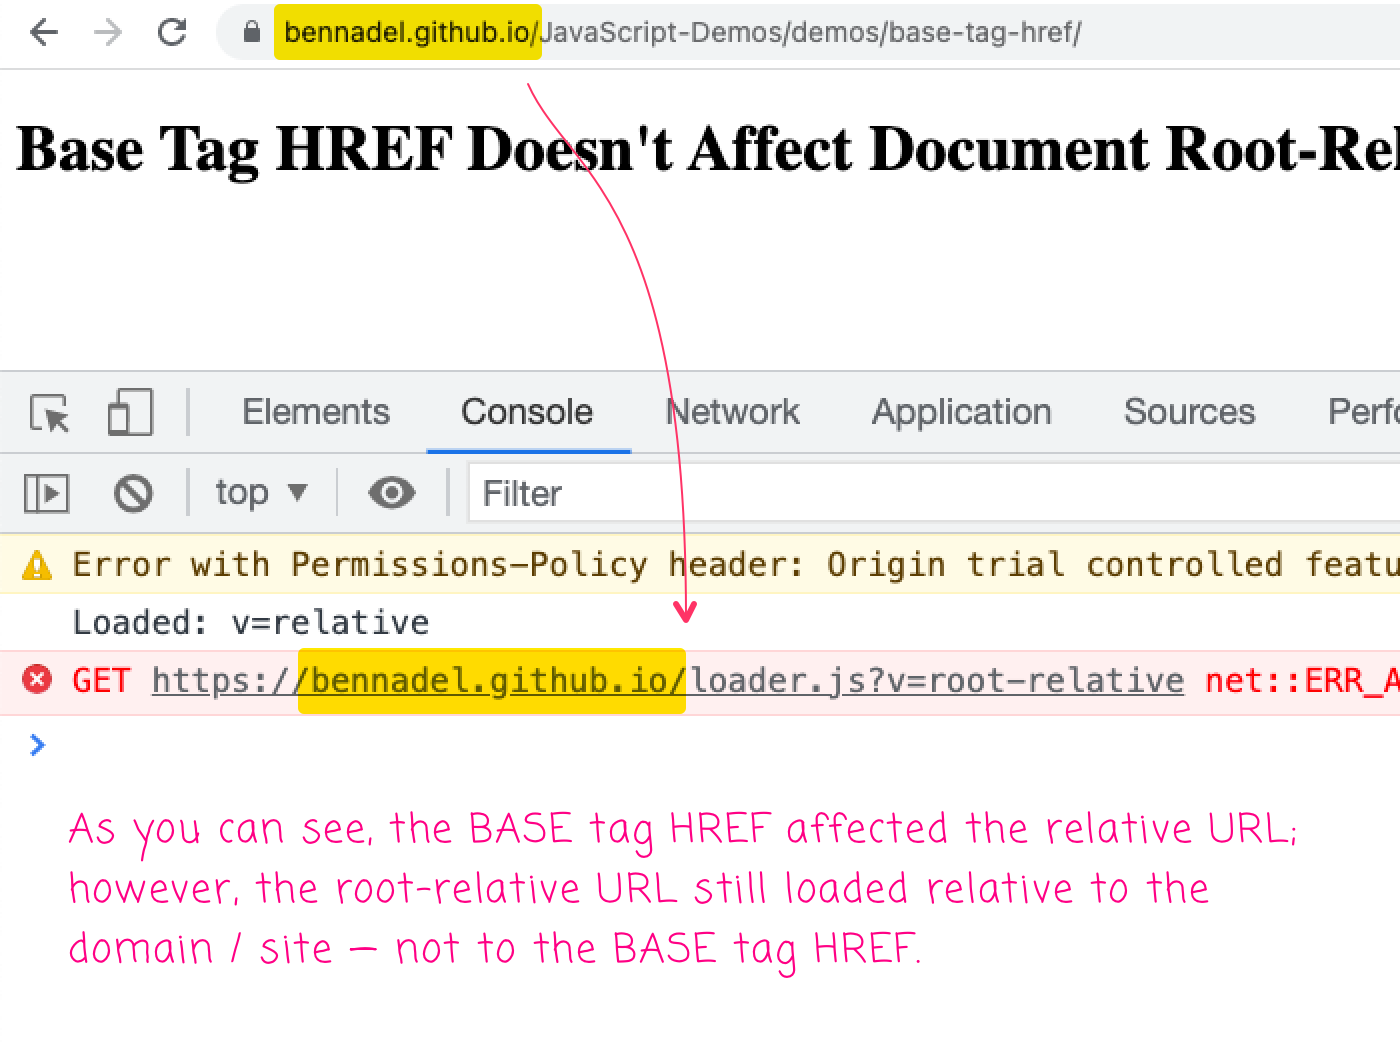Switch to the Application tab
The width and height of the screenshot is (1400, 1044).
pyautogui.click(x=961, y=412)
